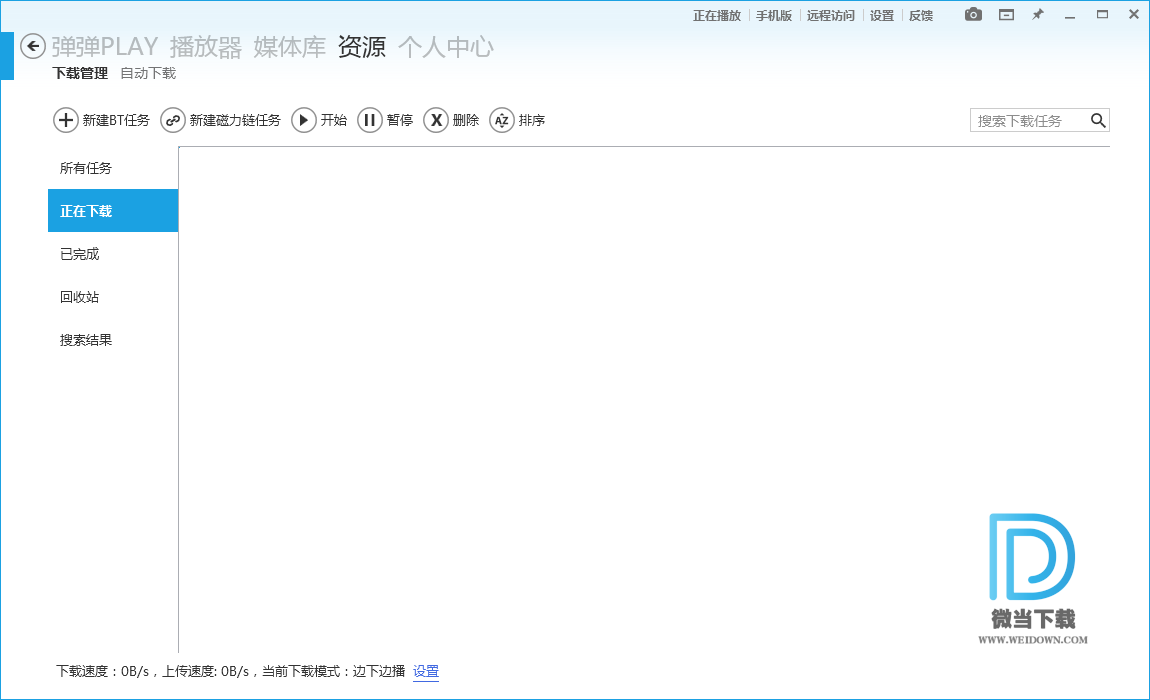This screenshot has width=1150, height=700.
Task: Click 删除 label in toolbar
Action: coord(466,120)
